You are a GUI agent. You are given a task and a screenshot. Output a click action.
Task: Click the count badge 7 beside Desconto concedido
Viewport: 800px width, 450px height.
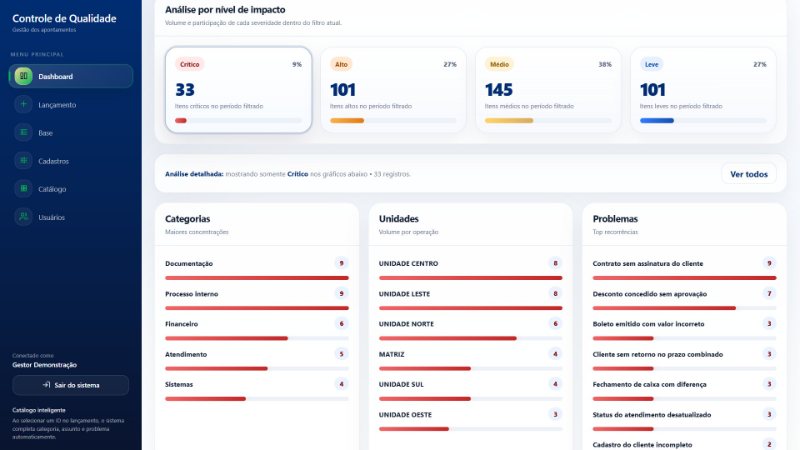(x=769, y=293)
